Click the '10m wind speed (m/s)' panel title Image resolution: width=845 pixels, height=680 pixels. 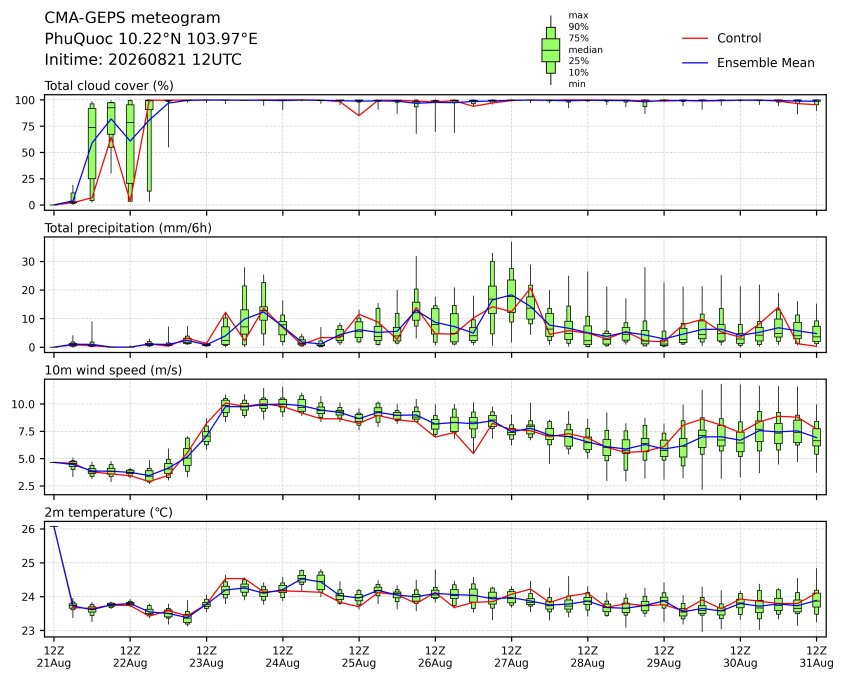tap(113, 370)
